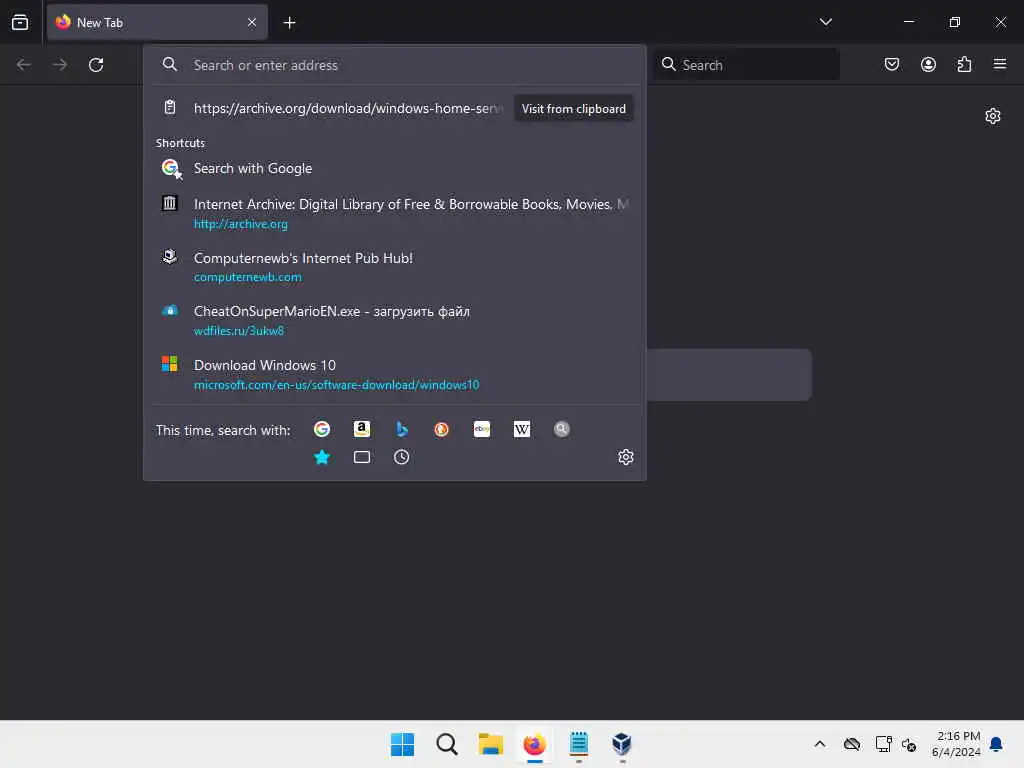Image resolution: width=1024 pixels, height=768 pixels.
Task: Open the network status tray icon
Action: [x=883, y=744]
